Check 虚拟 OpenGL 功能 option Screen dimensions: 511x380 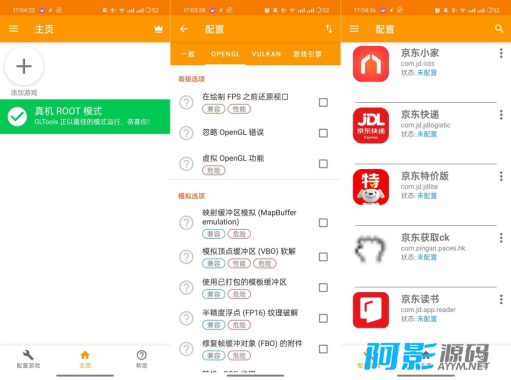(323, 164)
